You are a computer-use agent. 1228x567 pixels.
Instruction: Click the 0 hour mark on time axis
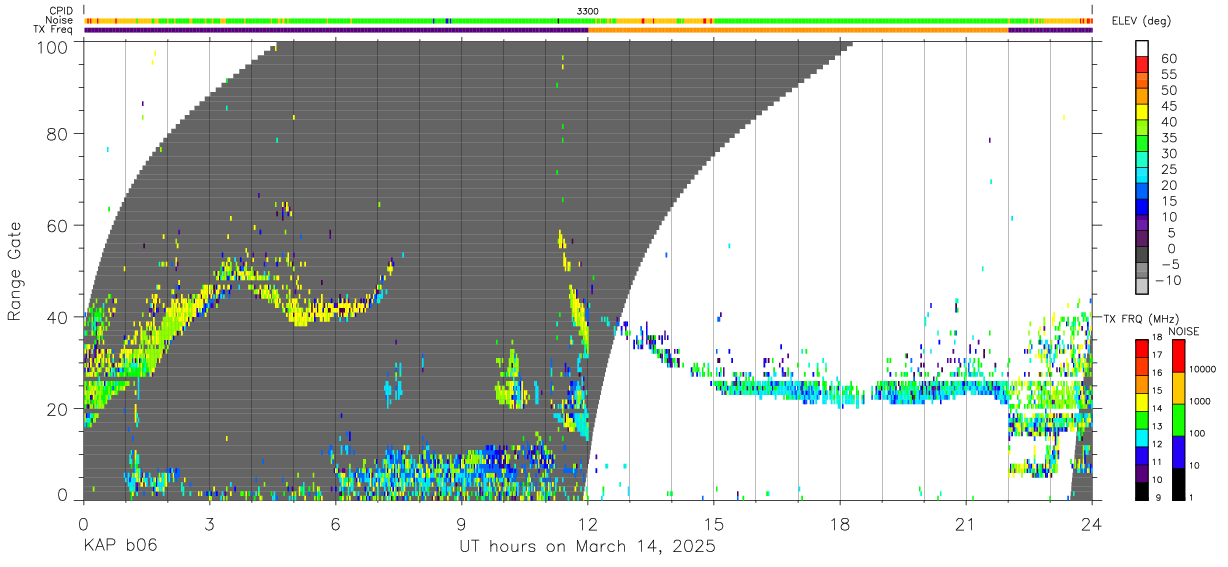pyautogui.click(x=83, y=523)
